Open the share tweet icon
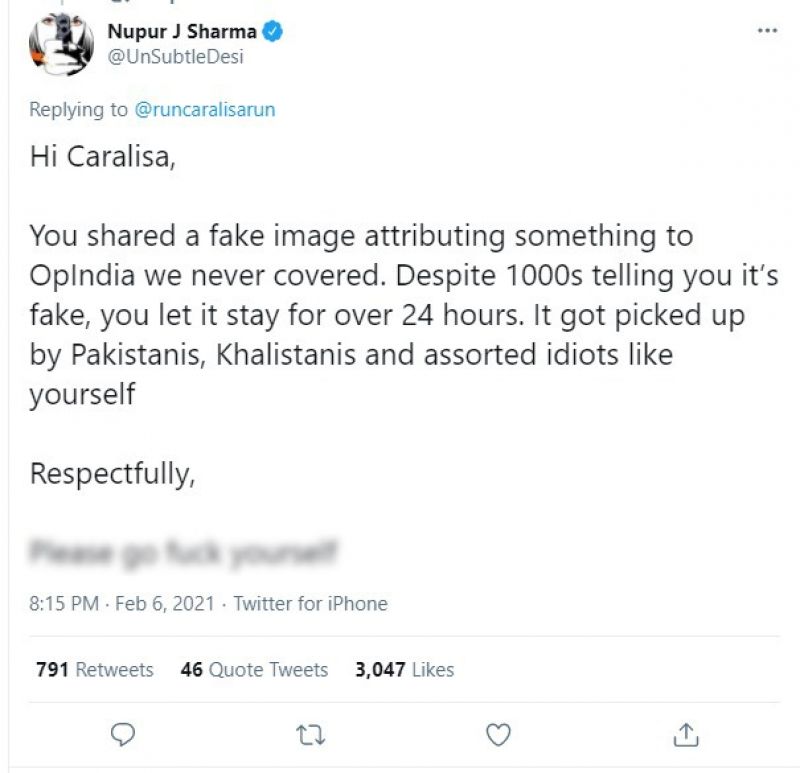This screenshot has width=800, height=773. point(686,735)
